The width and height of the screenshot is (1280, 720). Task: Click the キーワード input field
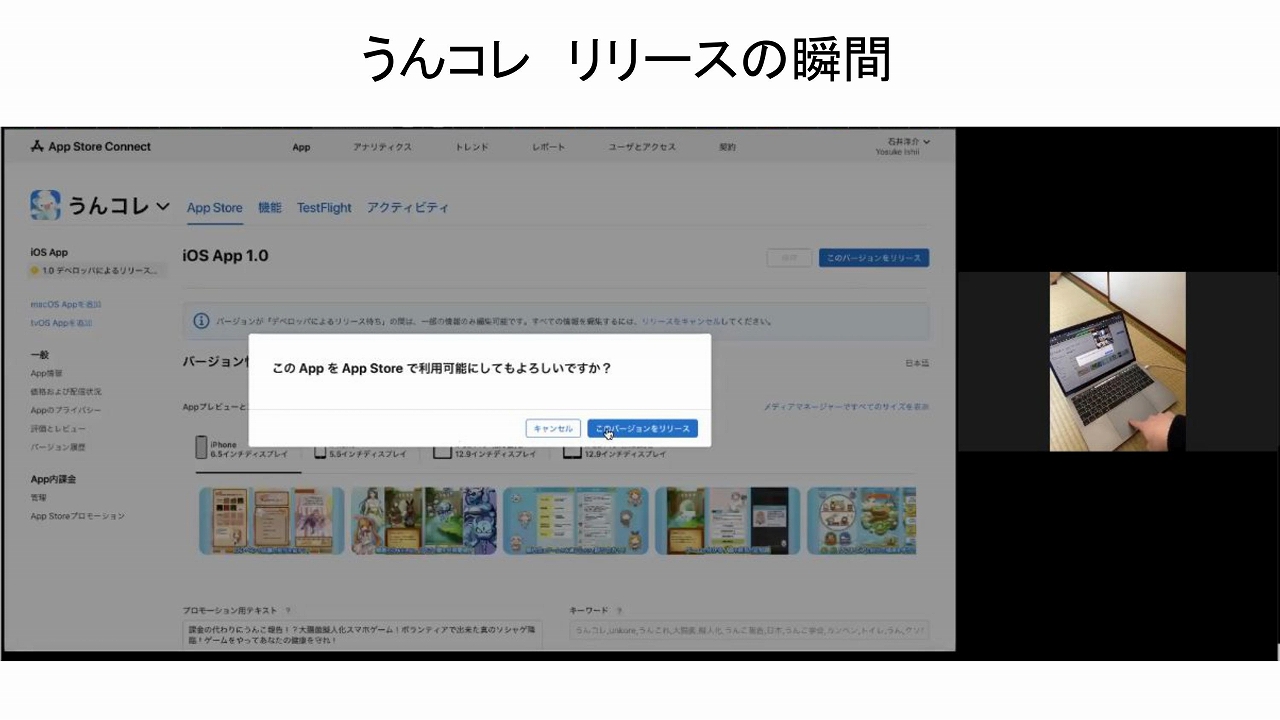(748, 630)
